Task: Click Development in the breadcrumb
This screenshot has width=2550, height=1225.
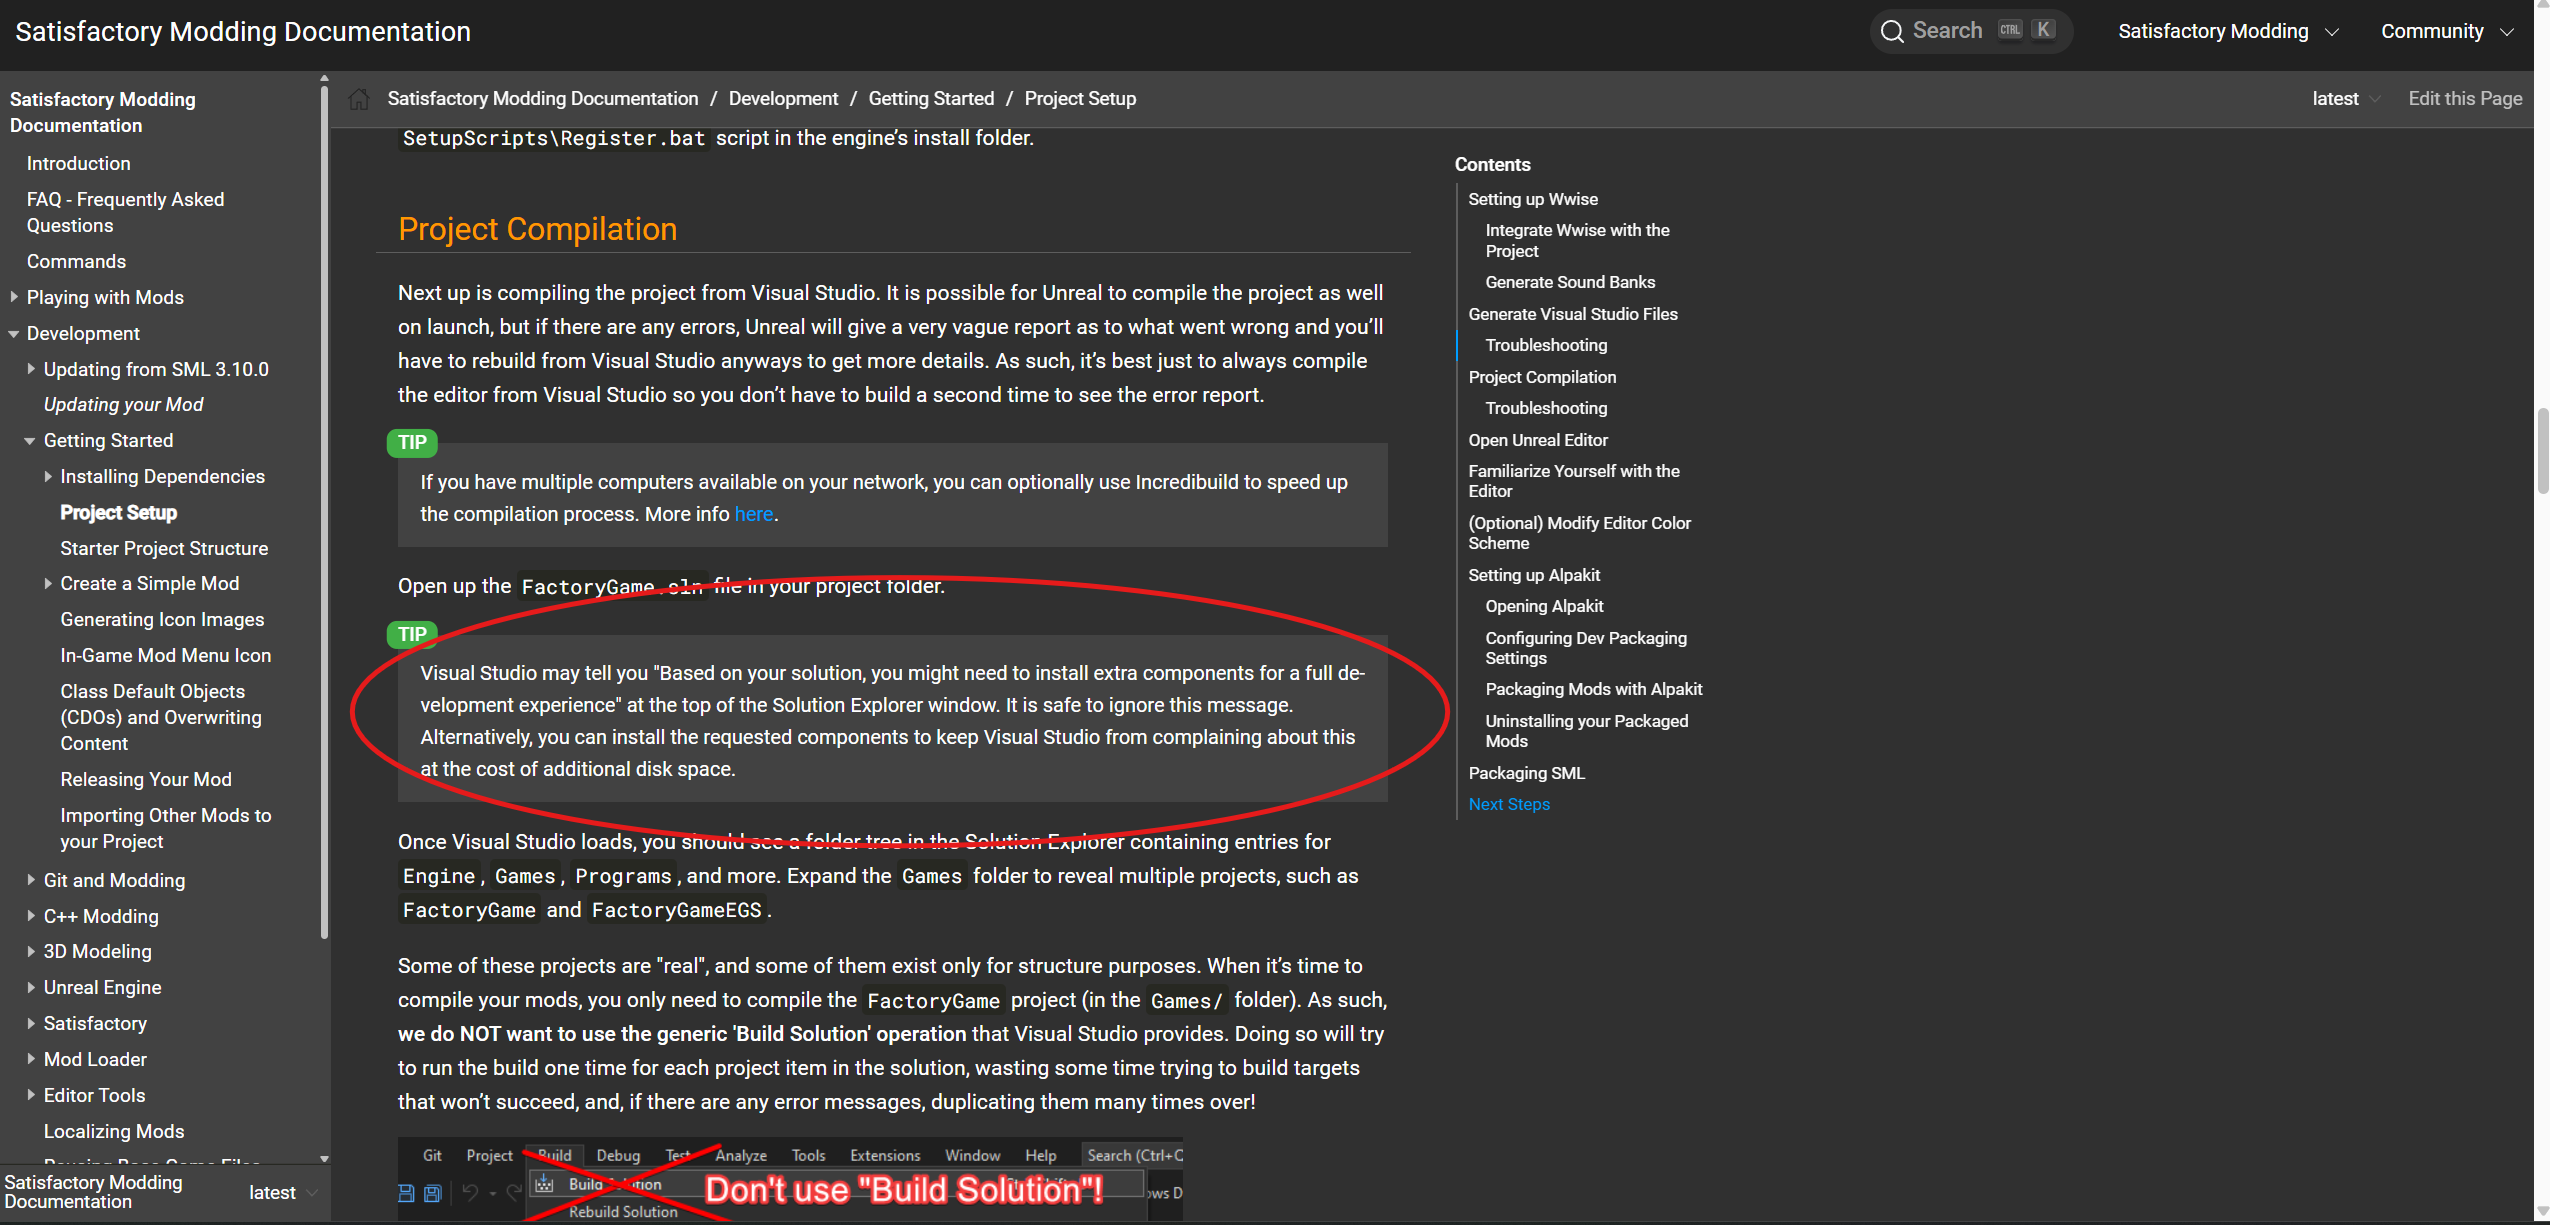Action: [783, 99]
